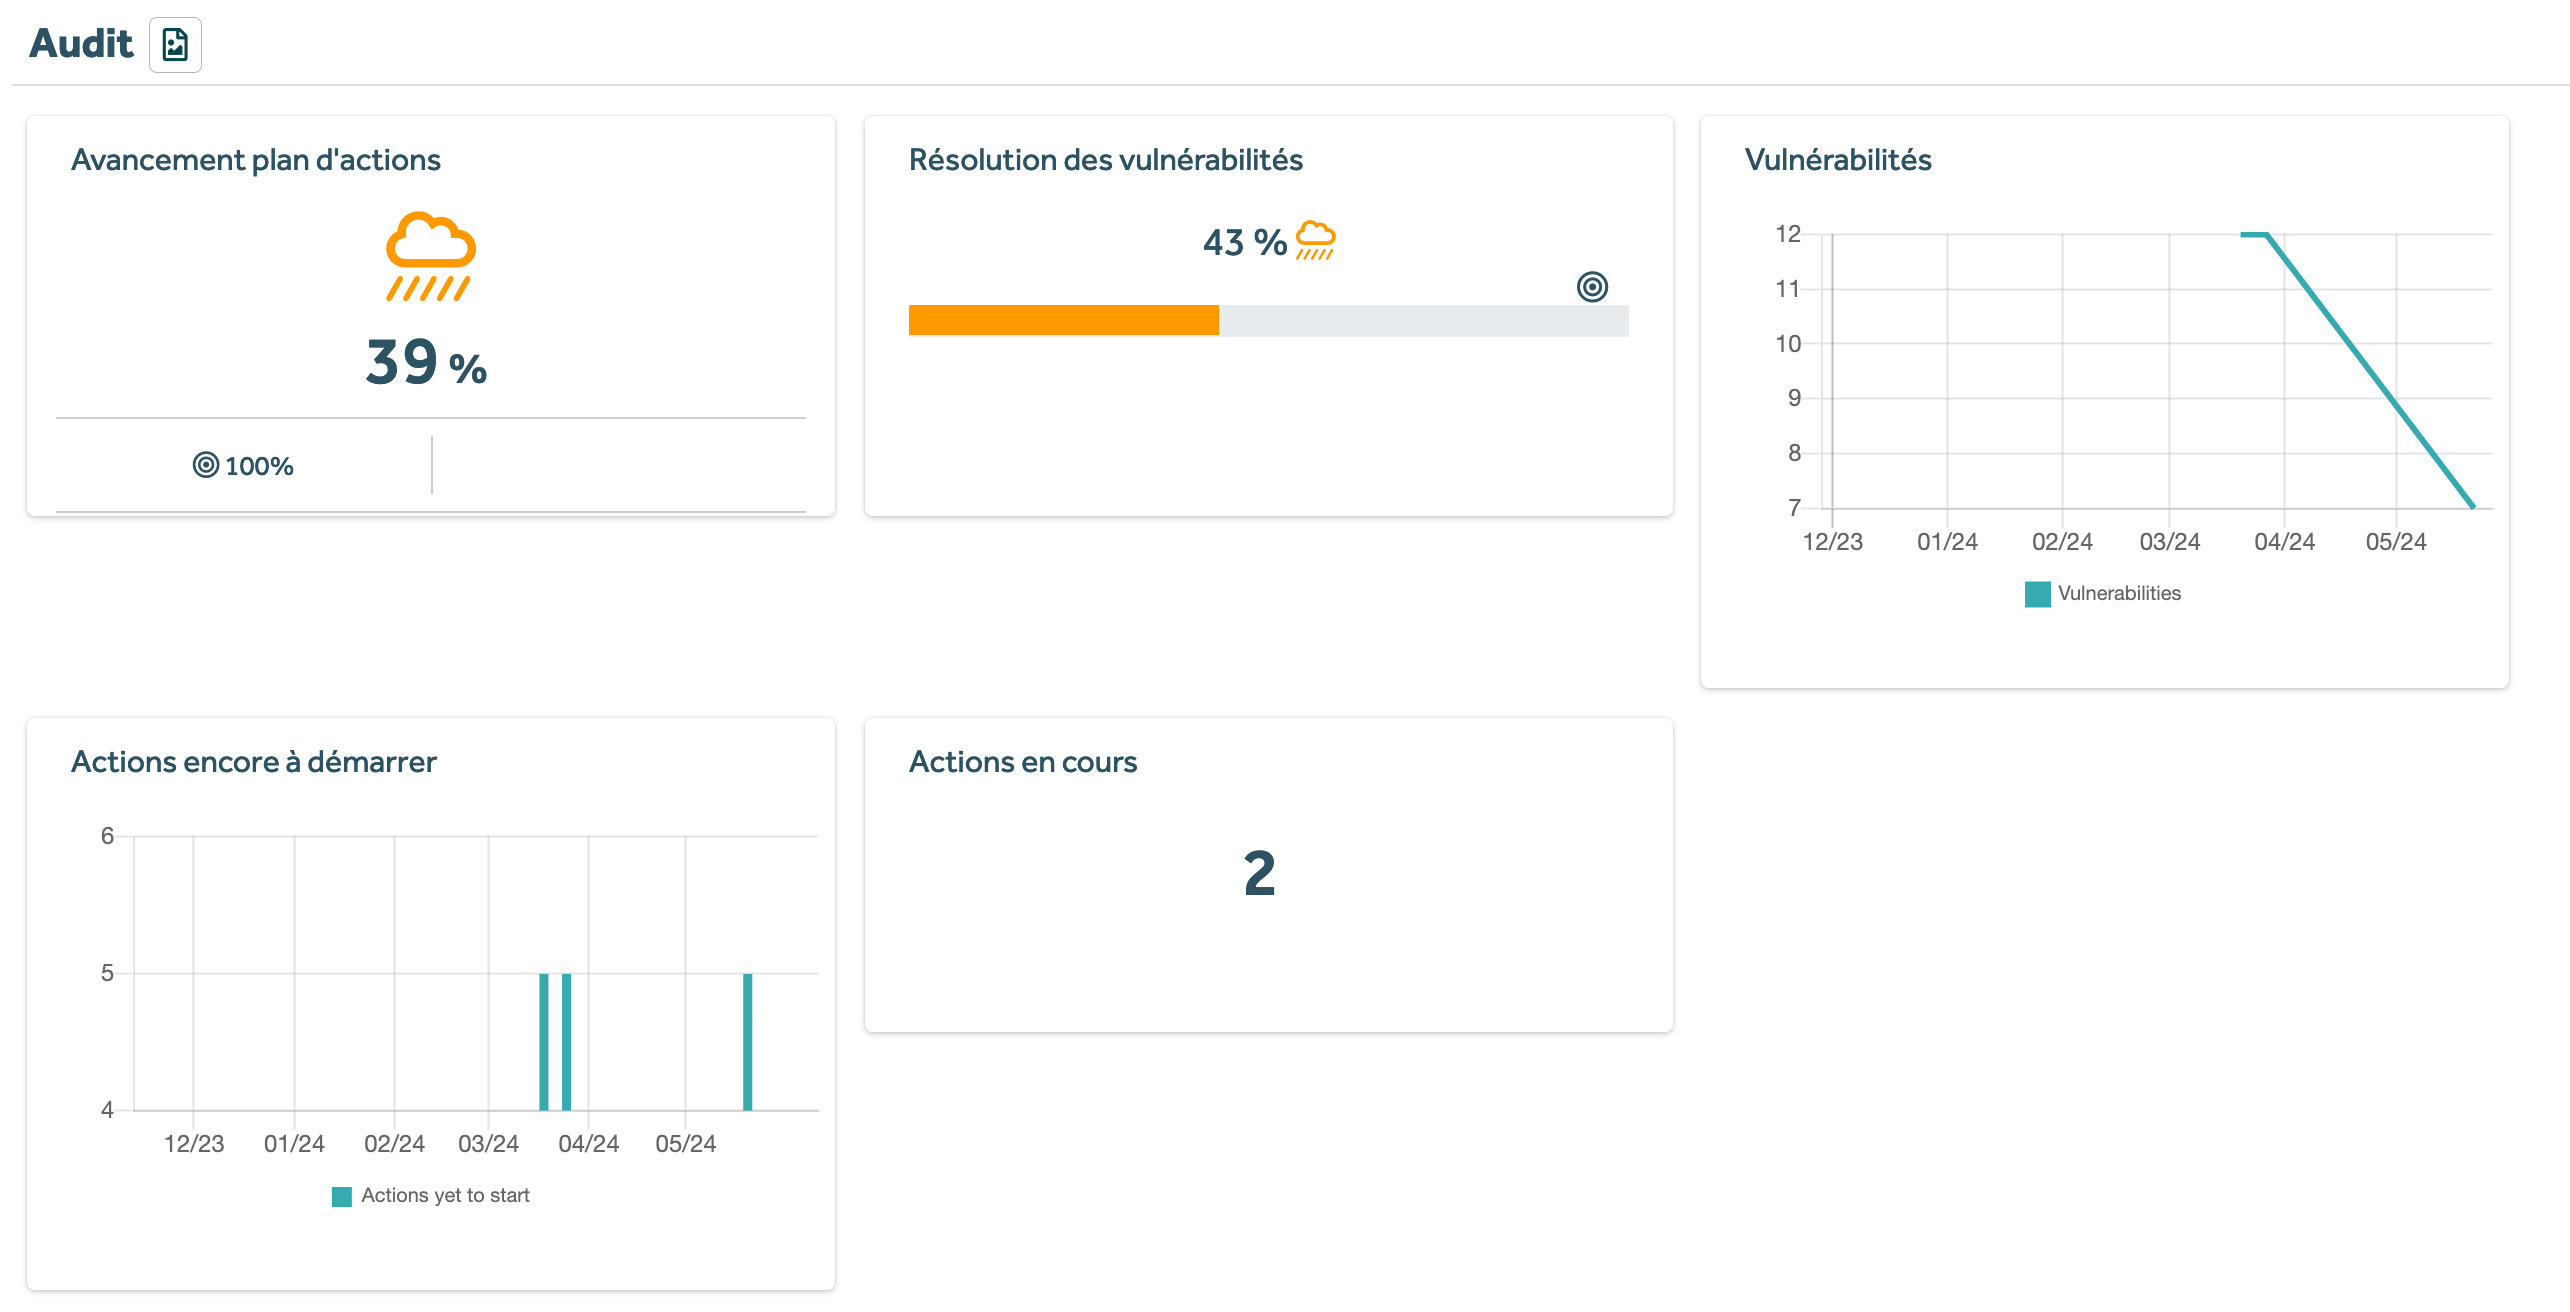The width and height of the screenshot is (2570, 1312).
Task: Click the target icon above the progress bar
Action: (x=1592, y=287)
